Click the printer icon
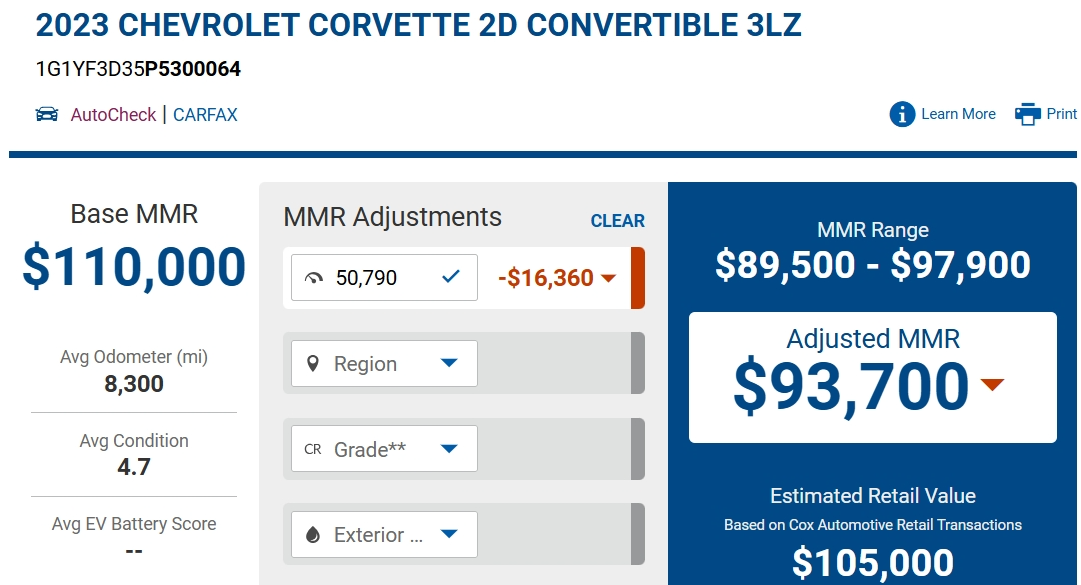The width and height of the screenshot is (1081, 585). coord(1027,114)
